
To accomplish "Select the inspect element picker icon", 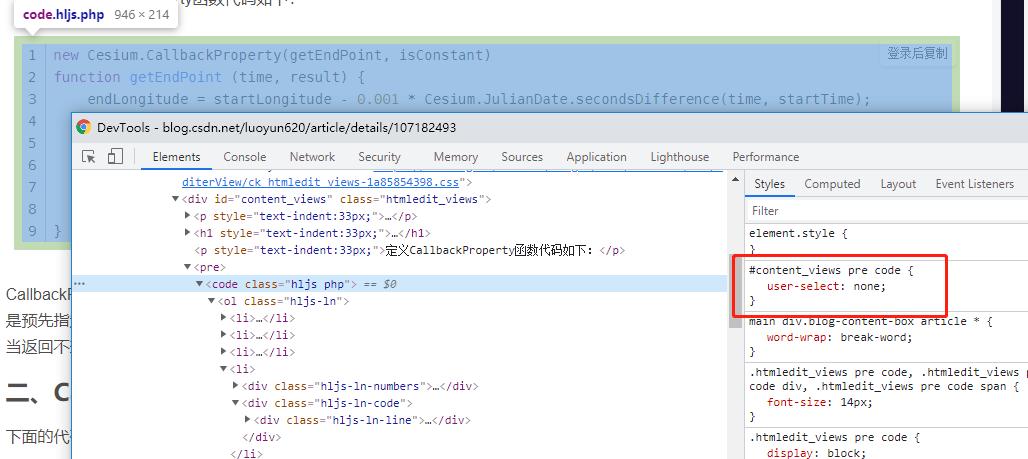I will [89, 157].
